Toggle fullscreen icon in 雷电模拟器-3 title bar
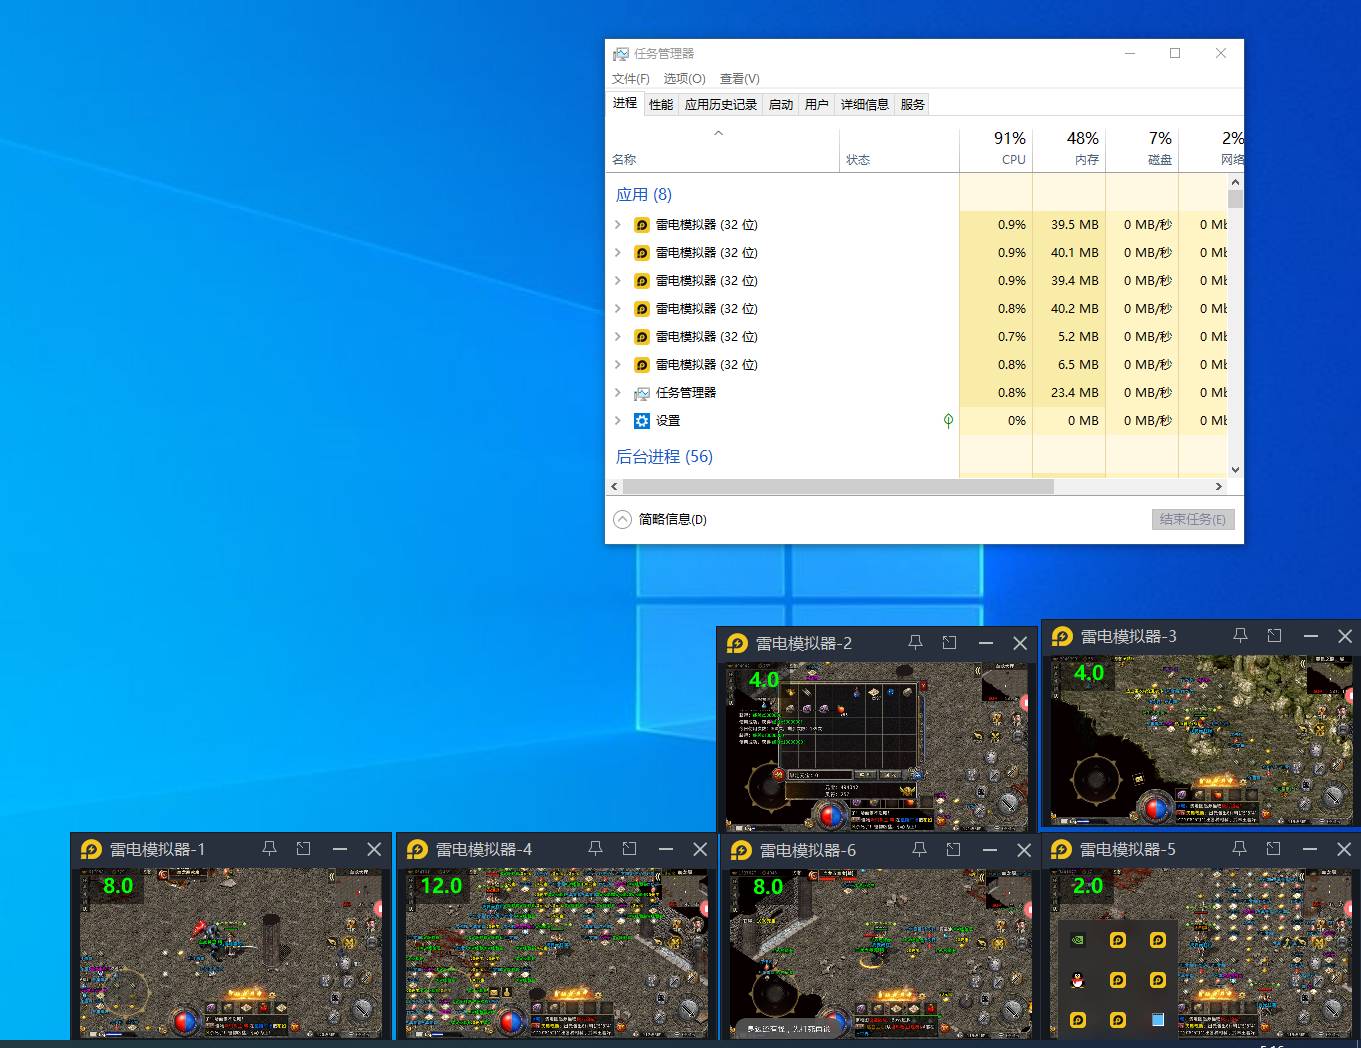The height and width of the screenshot is (1048, 1361). [1274, 636]
